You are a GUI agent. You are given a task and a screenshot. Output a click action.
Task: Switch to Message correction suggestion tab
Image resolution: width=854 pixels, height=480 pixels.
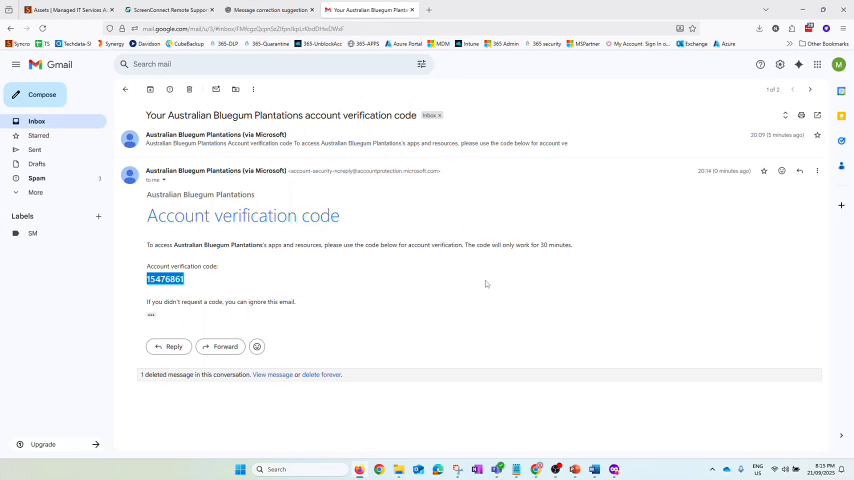pyautogui.click(x=270, y=10)
